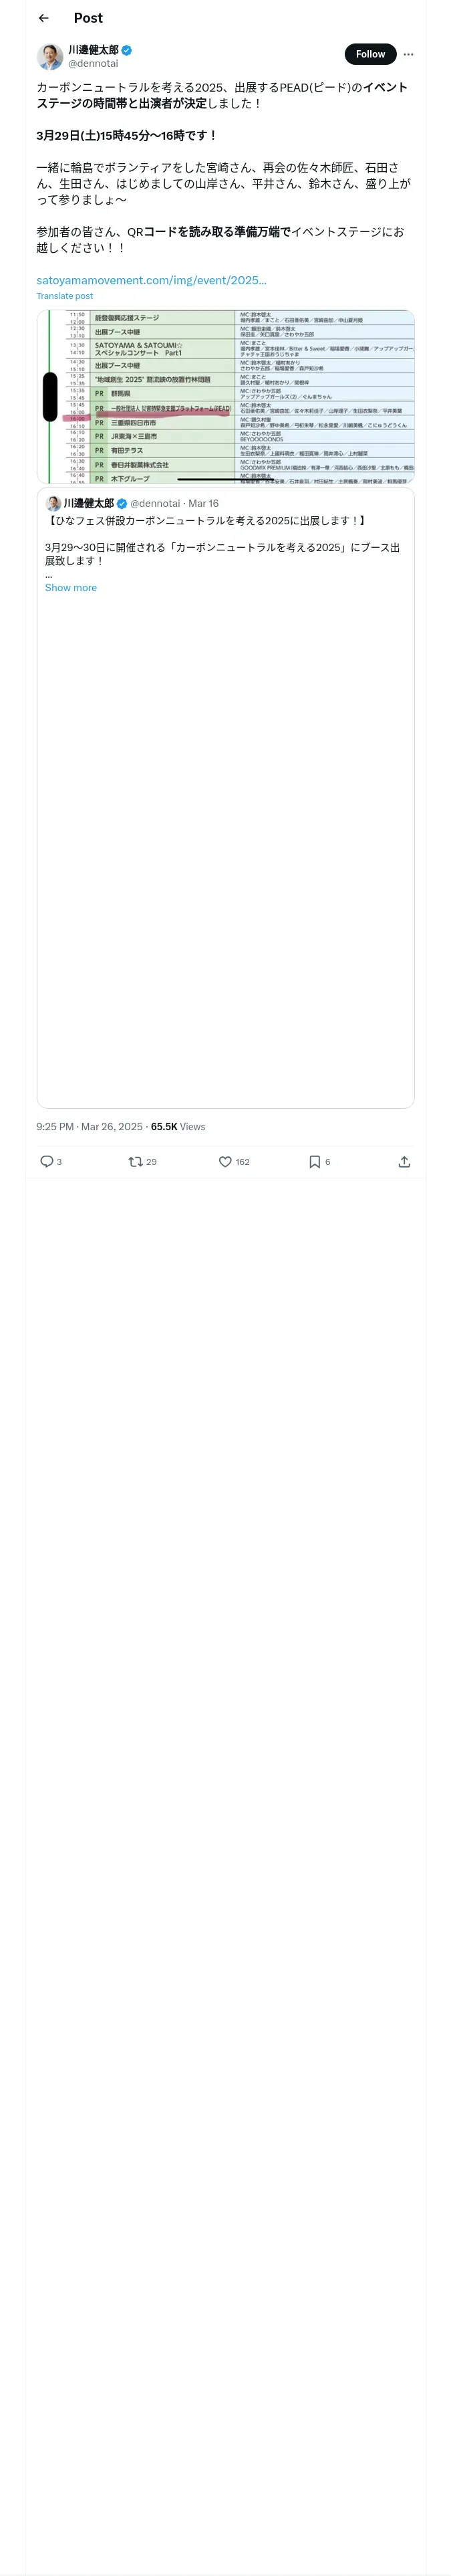Translate post into another language
This screenshot has width=451, height=2576.
[x=64, y=296]
